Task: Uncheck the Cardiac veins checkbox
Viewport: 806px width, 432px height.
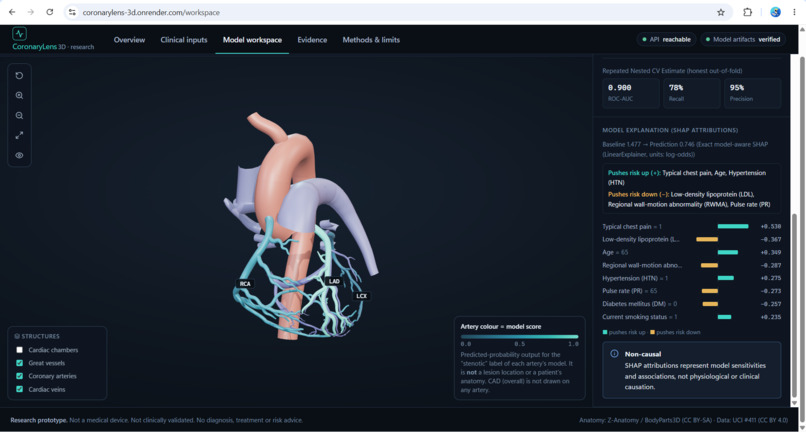Action: (20, 389)
